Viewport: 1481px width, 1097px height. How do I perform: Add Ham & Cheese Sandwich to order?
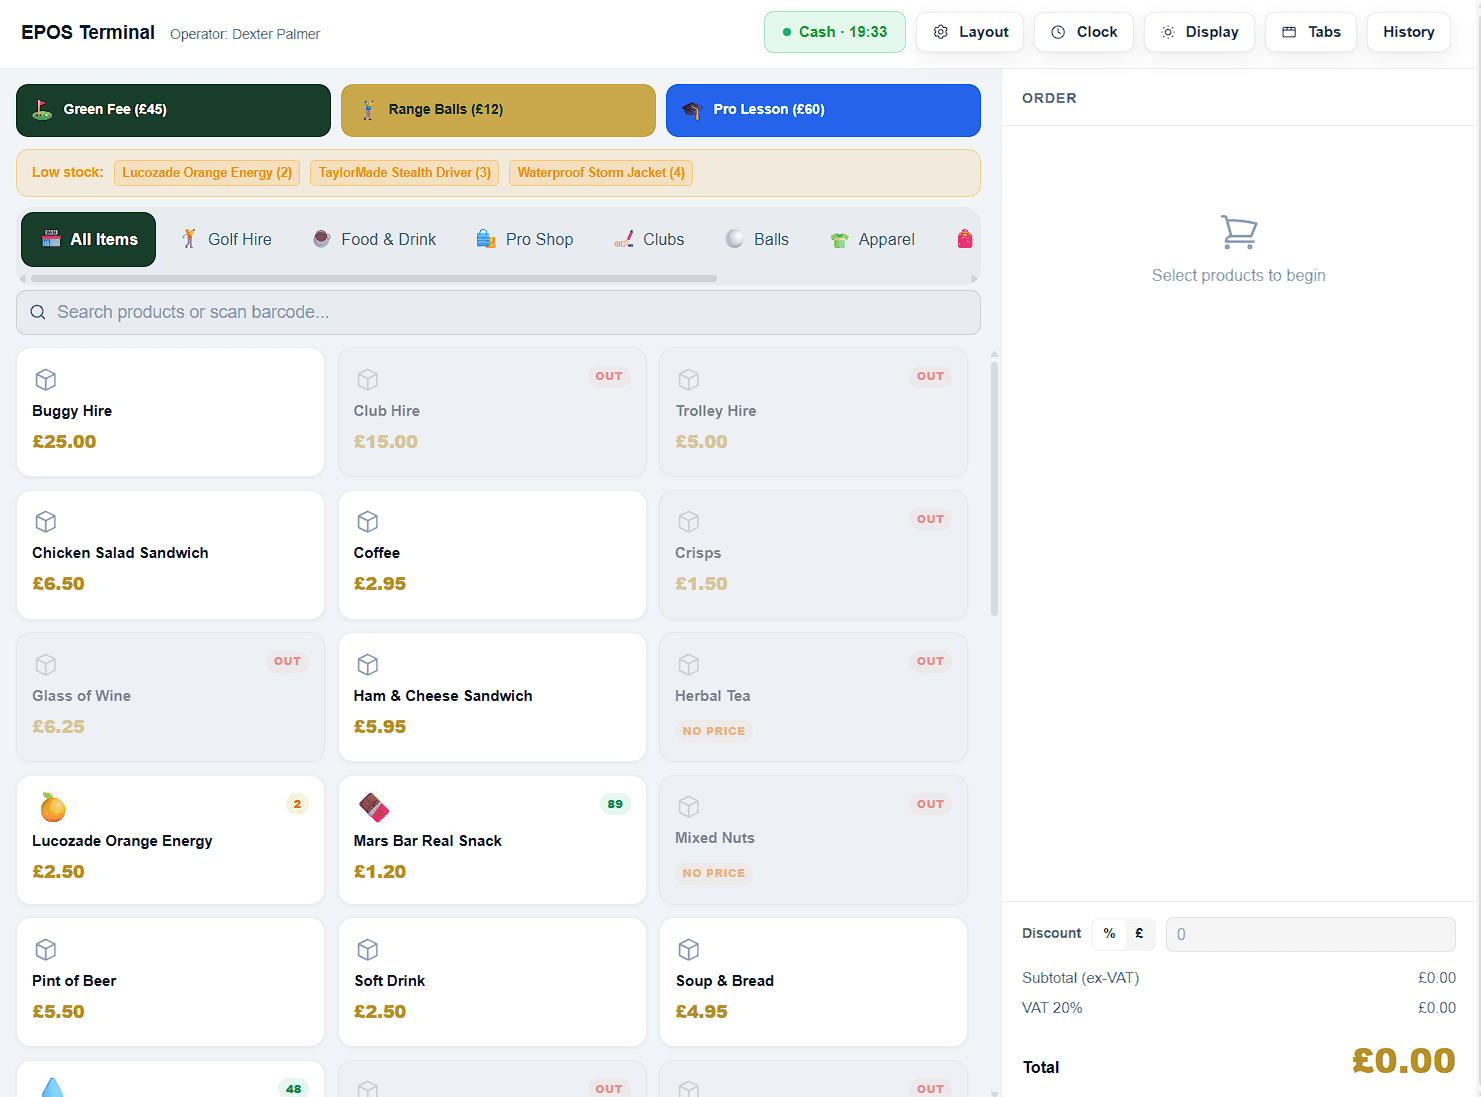coord(492,697)
